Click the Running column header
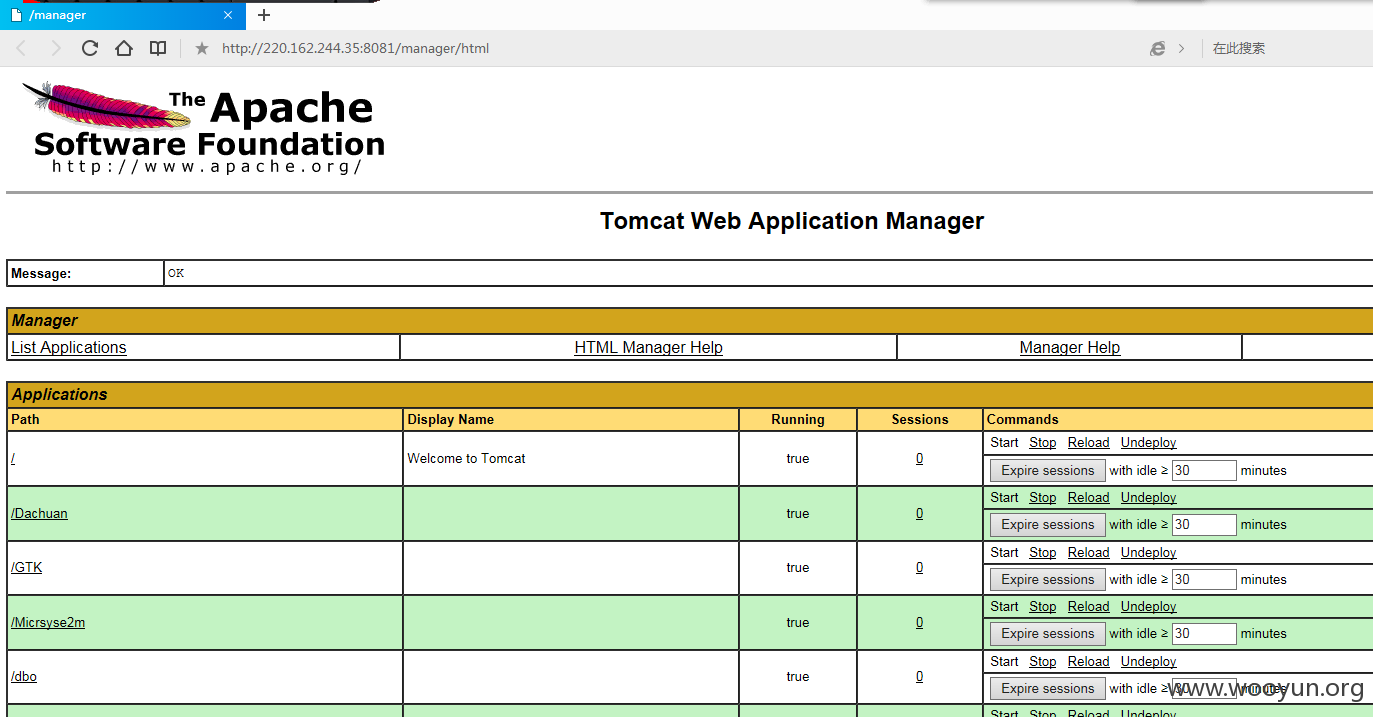Viewport: 1373px width, 717px height. tap(798, 419)
